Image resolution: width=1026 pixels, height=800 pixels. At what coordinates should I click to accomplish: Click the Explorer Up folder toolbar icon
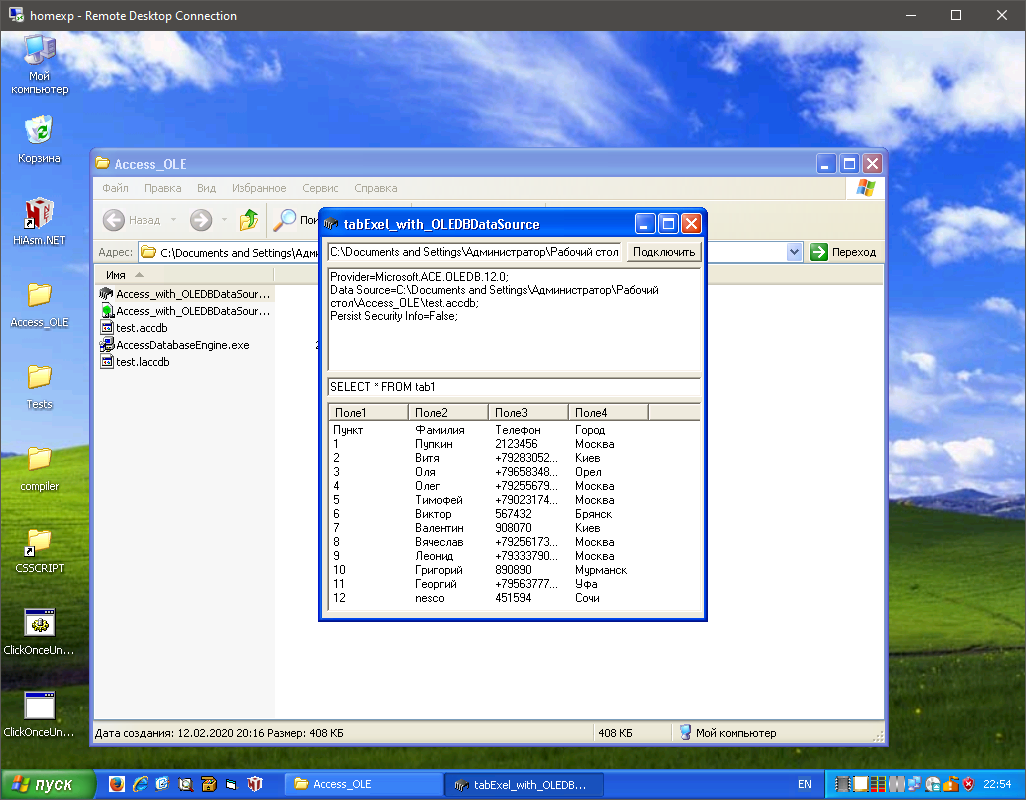pos(249,220)
